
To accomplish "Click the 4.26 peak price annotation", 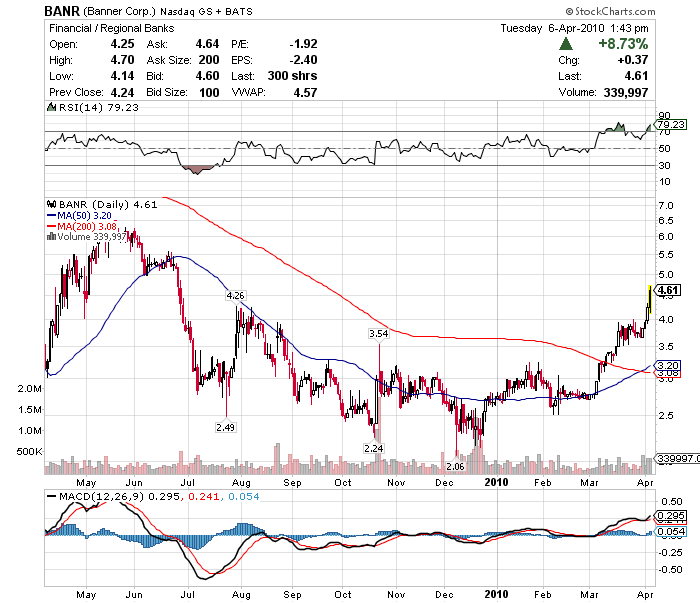I will tap(235, 295).
